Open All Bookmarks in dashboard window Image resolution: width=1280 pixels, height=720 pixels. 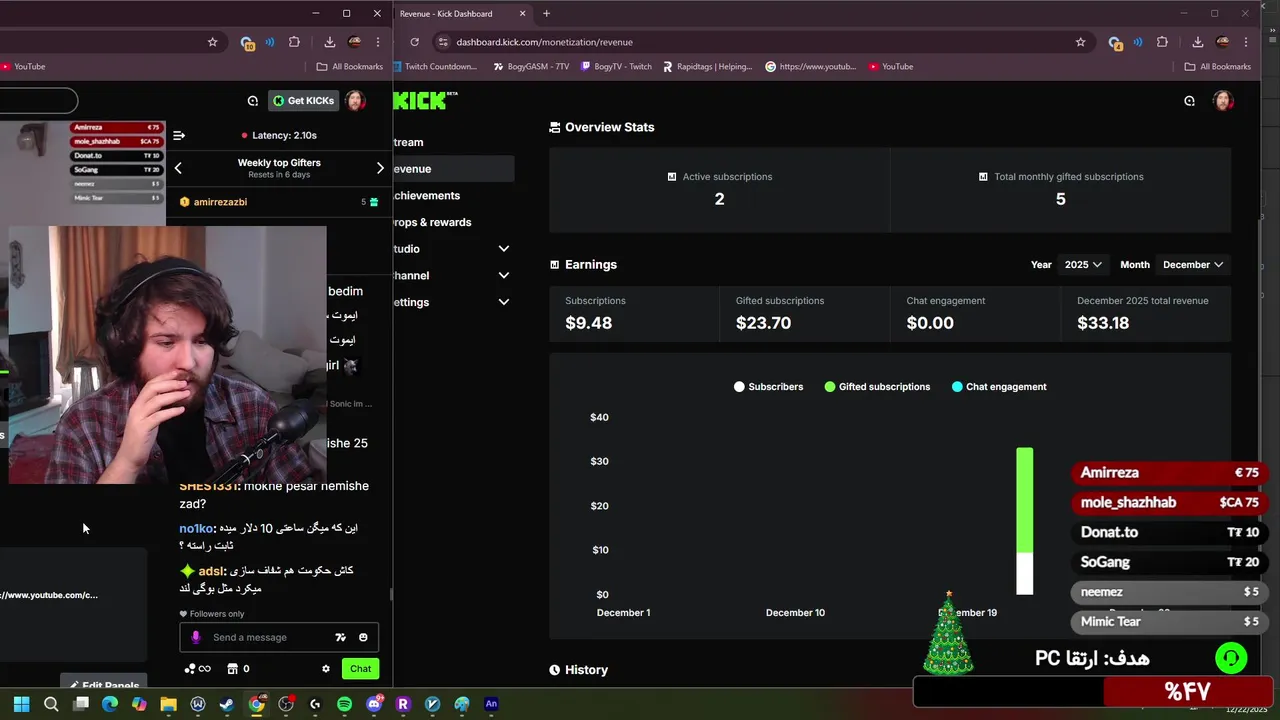(x=1218, y=67)
